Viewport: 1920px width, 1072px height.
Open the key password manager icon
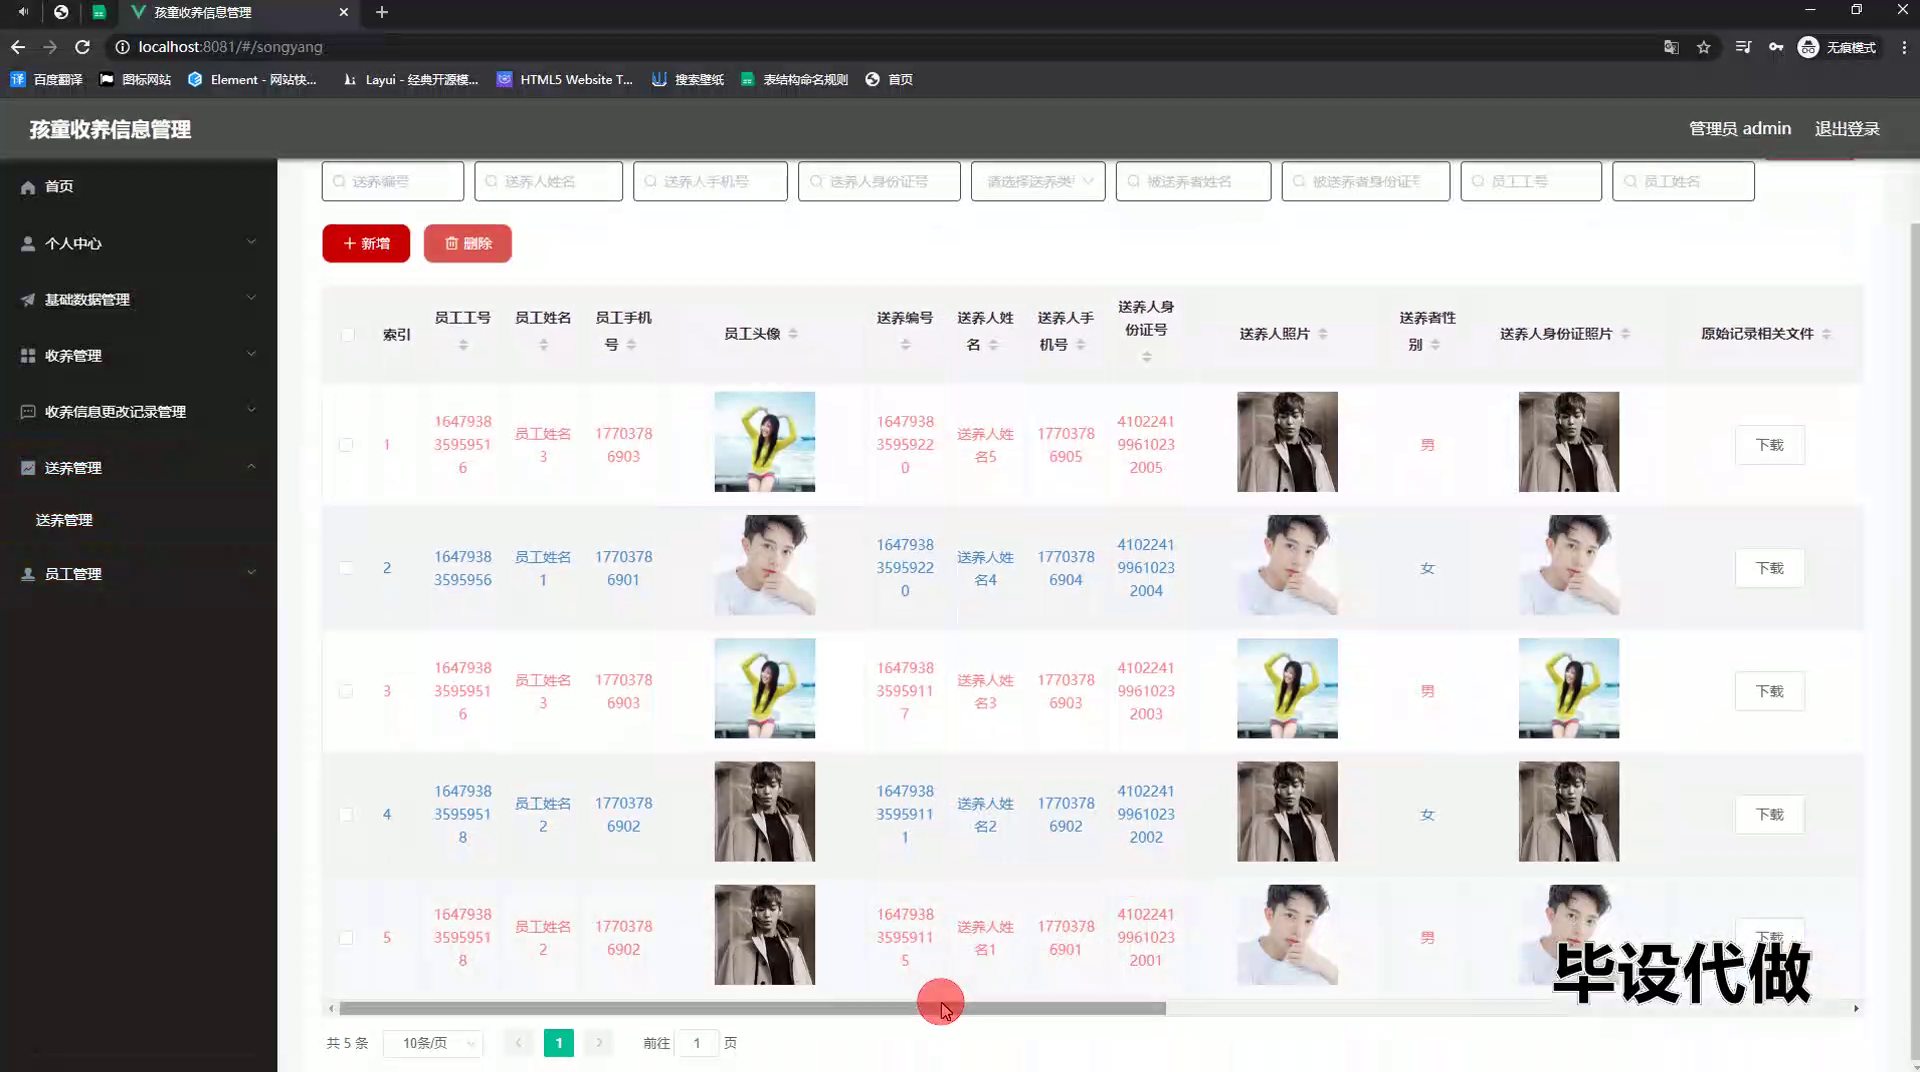(x=1776, y=47)
